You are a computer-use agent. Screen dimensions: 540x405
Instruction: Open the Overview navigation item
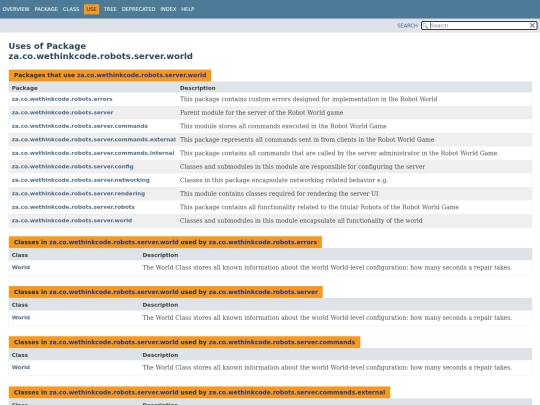click(16, 9)
